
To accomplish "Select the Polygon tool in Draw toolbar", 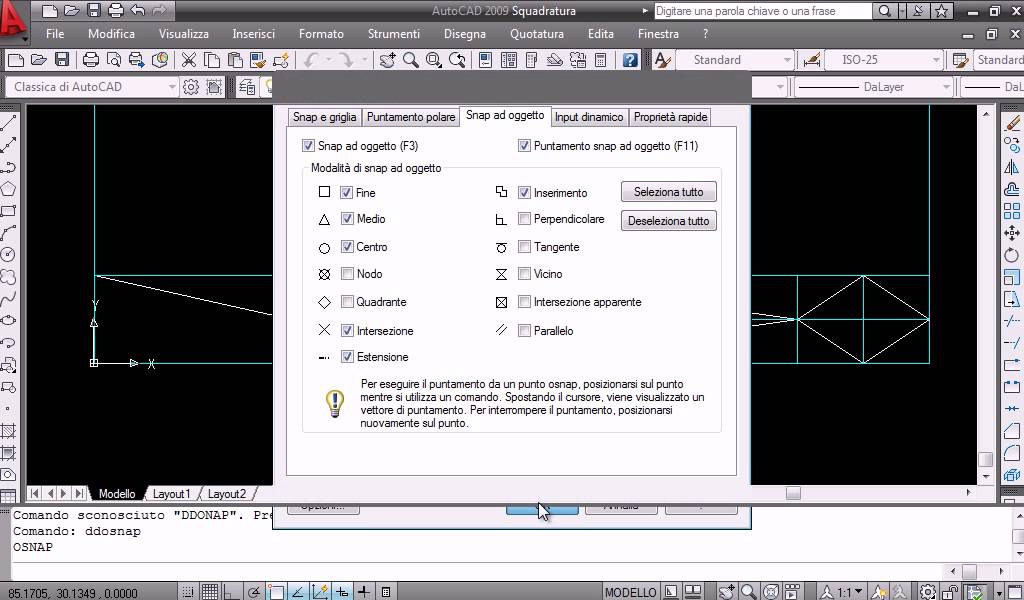I will [8, 189].
